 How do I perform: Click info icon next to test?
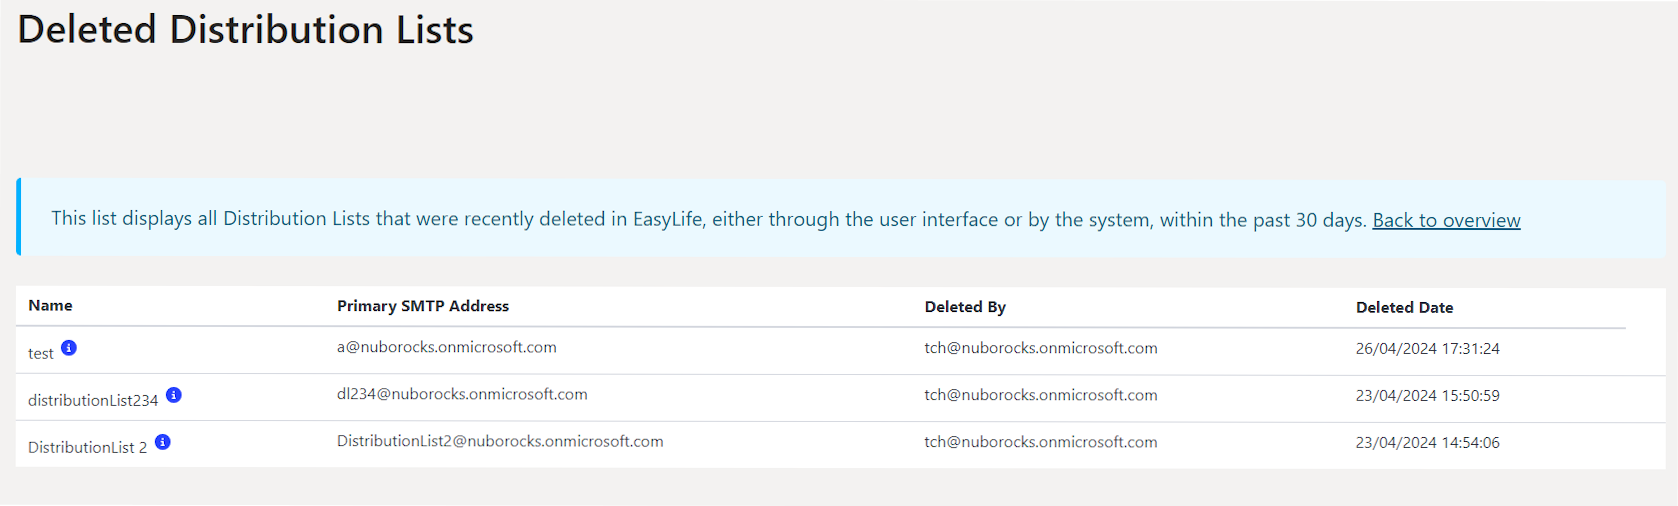coord(69,348)
